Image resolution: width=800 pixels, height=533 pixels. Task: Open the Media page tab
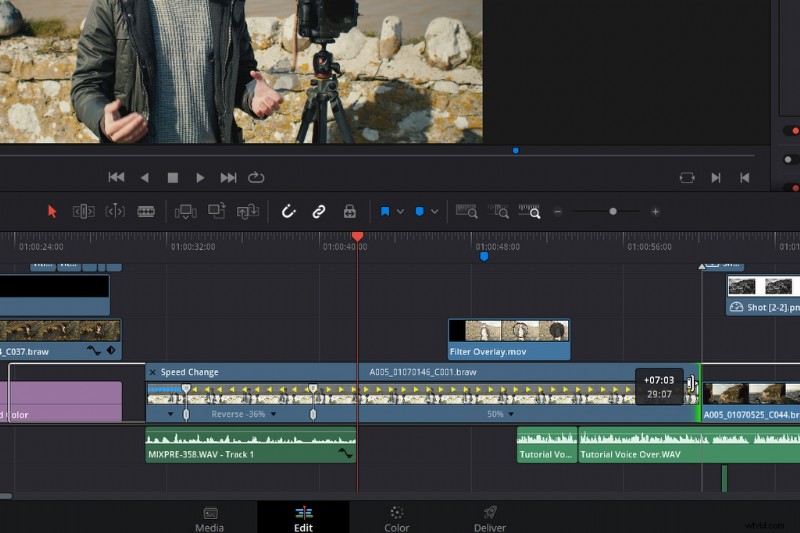tap(210, 519)
